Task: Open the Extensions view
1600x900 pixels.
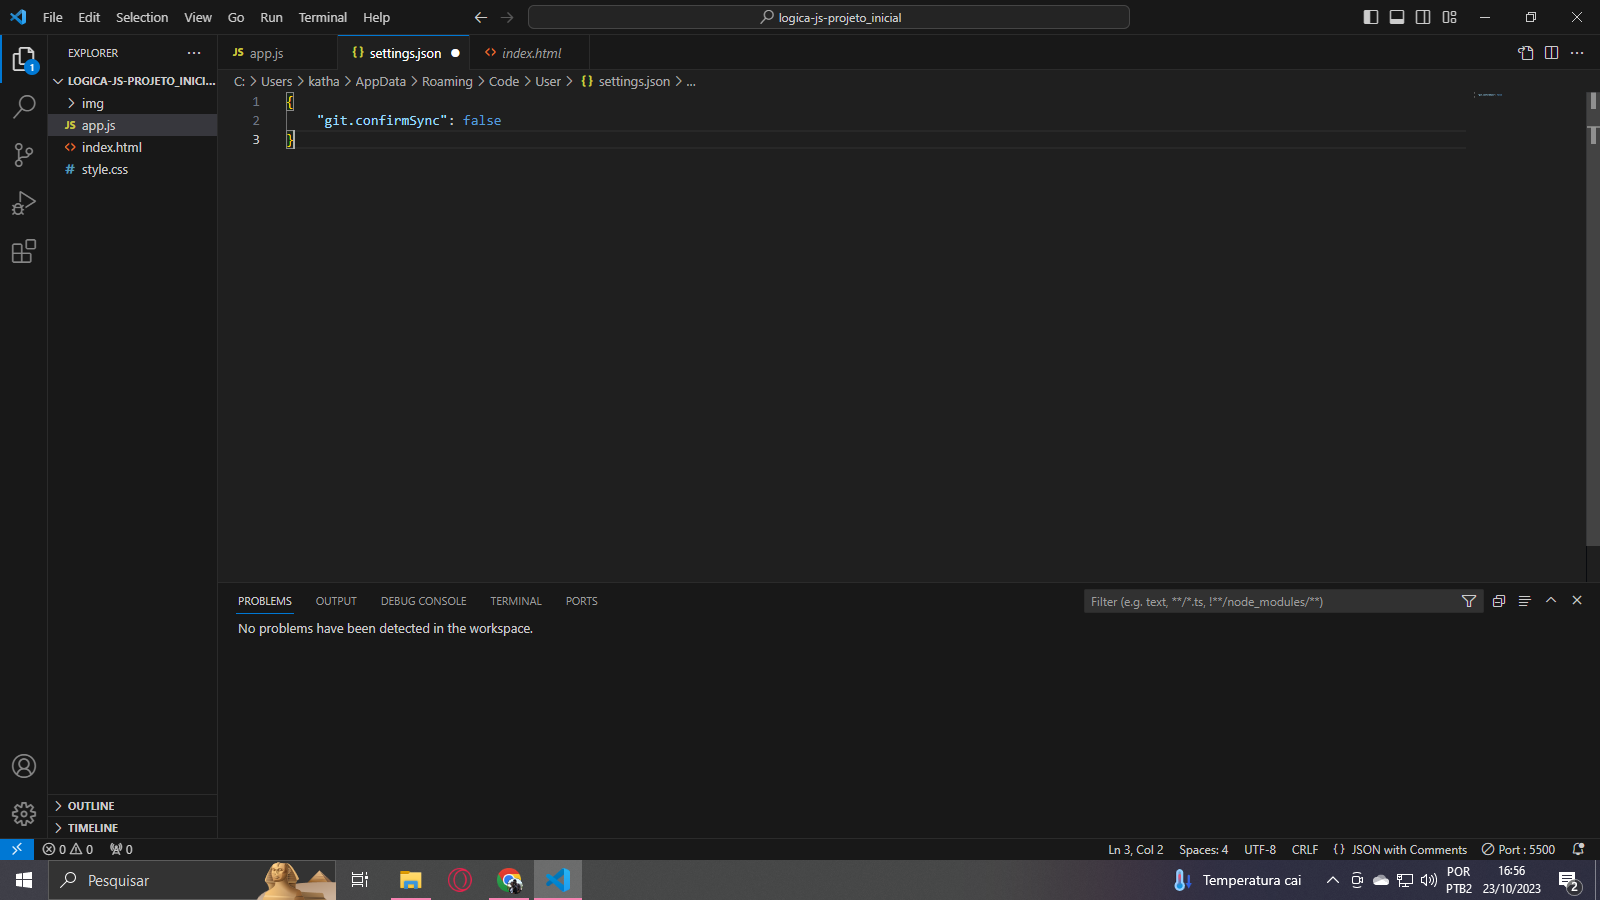Action: tap(24, 251)
